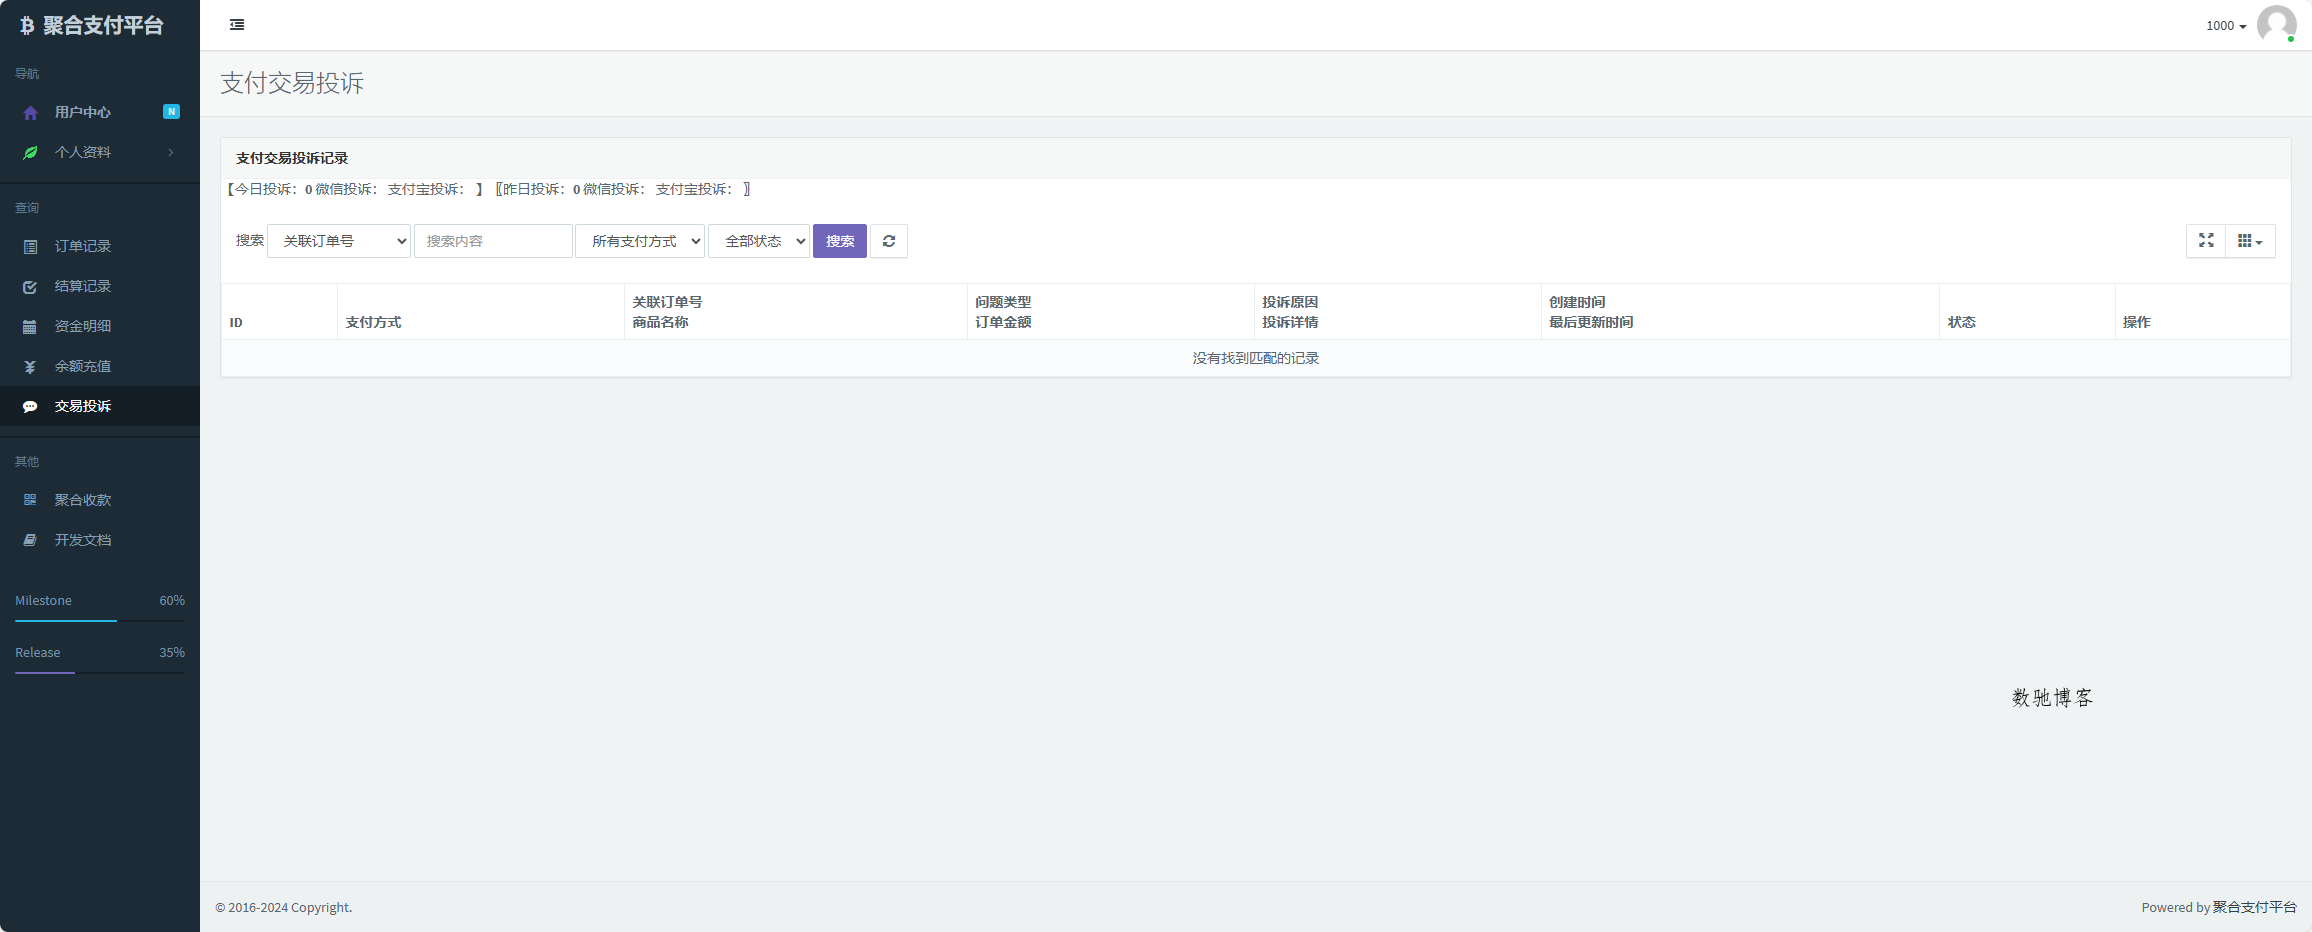Click the Release progress bar
The image size is (2312, 932).
[100, 673]
